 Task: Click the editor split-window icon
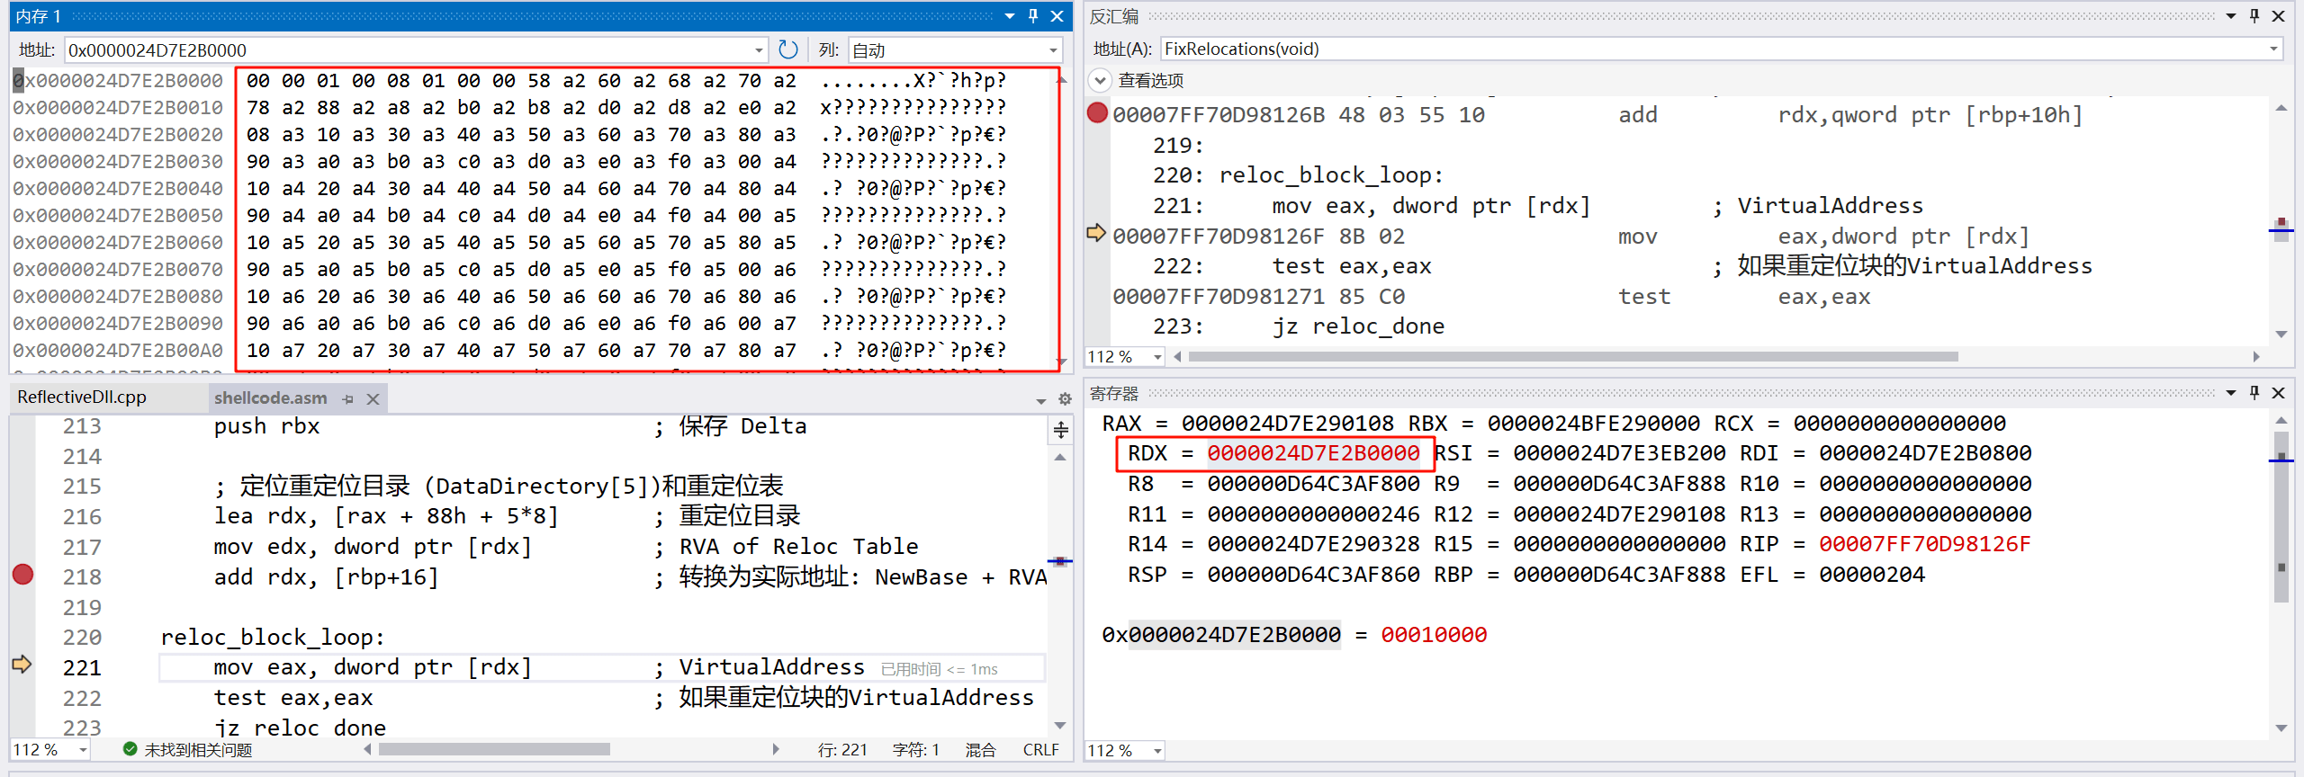1060,430
